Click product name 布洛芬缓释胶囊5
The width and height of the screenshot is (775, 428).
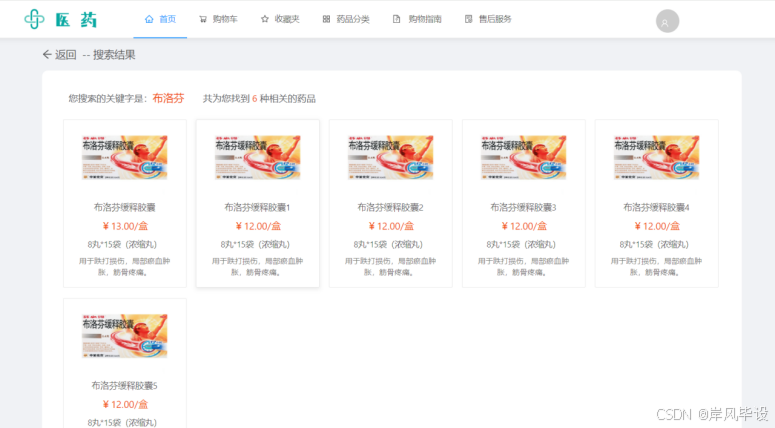125,385
